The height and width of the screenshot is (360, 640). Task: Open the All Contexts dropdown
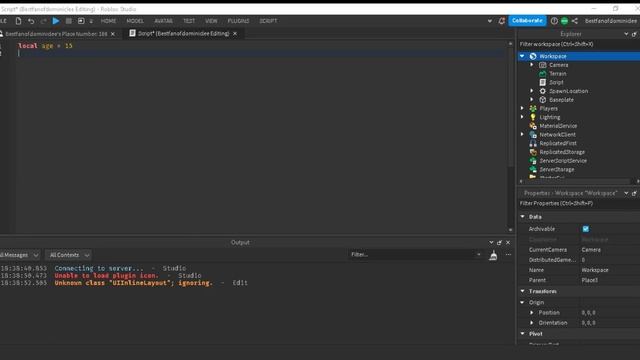click(69, 255)
